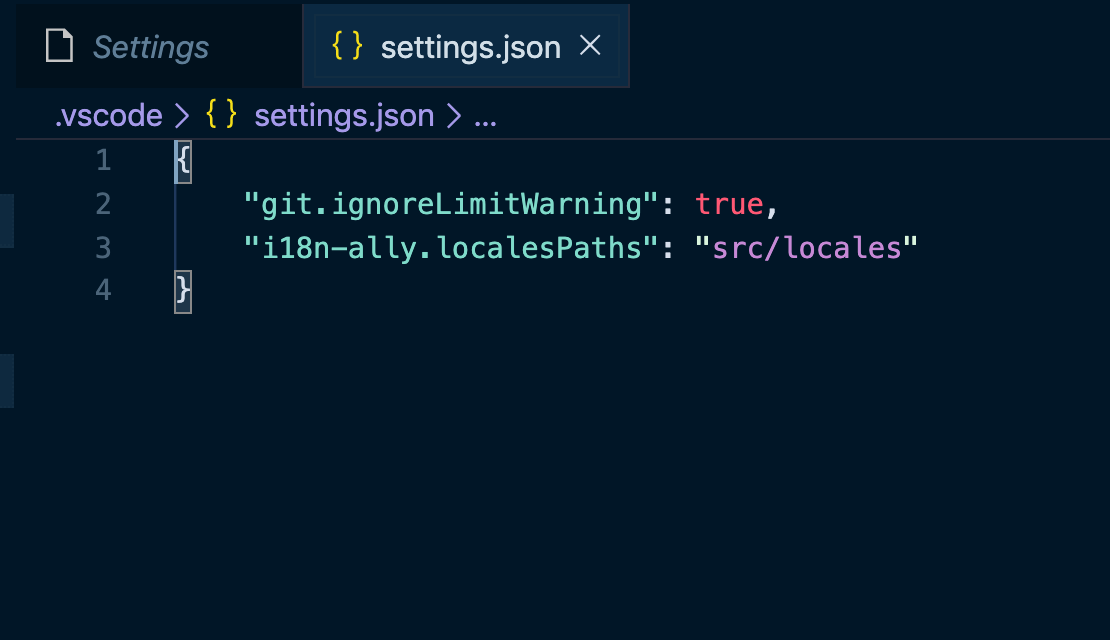Image resolution: width=1110 pixels, height=640 pixels.
Task: Open the ... breadcrumb symbol picker
Action: click(x=485, y=118)
